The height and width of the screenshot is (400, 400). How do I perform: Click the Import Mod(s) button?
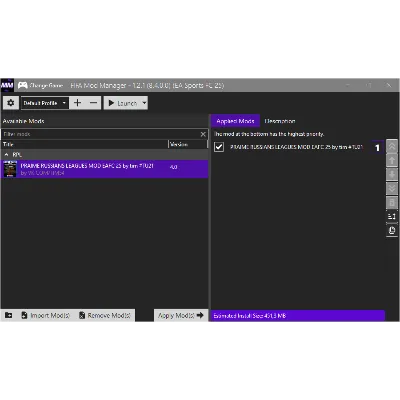pos(45,315)
